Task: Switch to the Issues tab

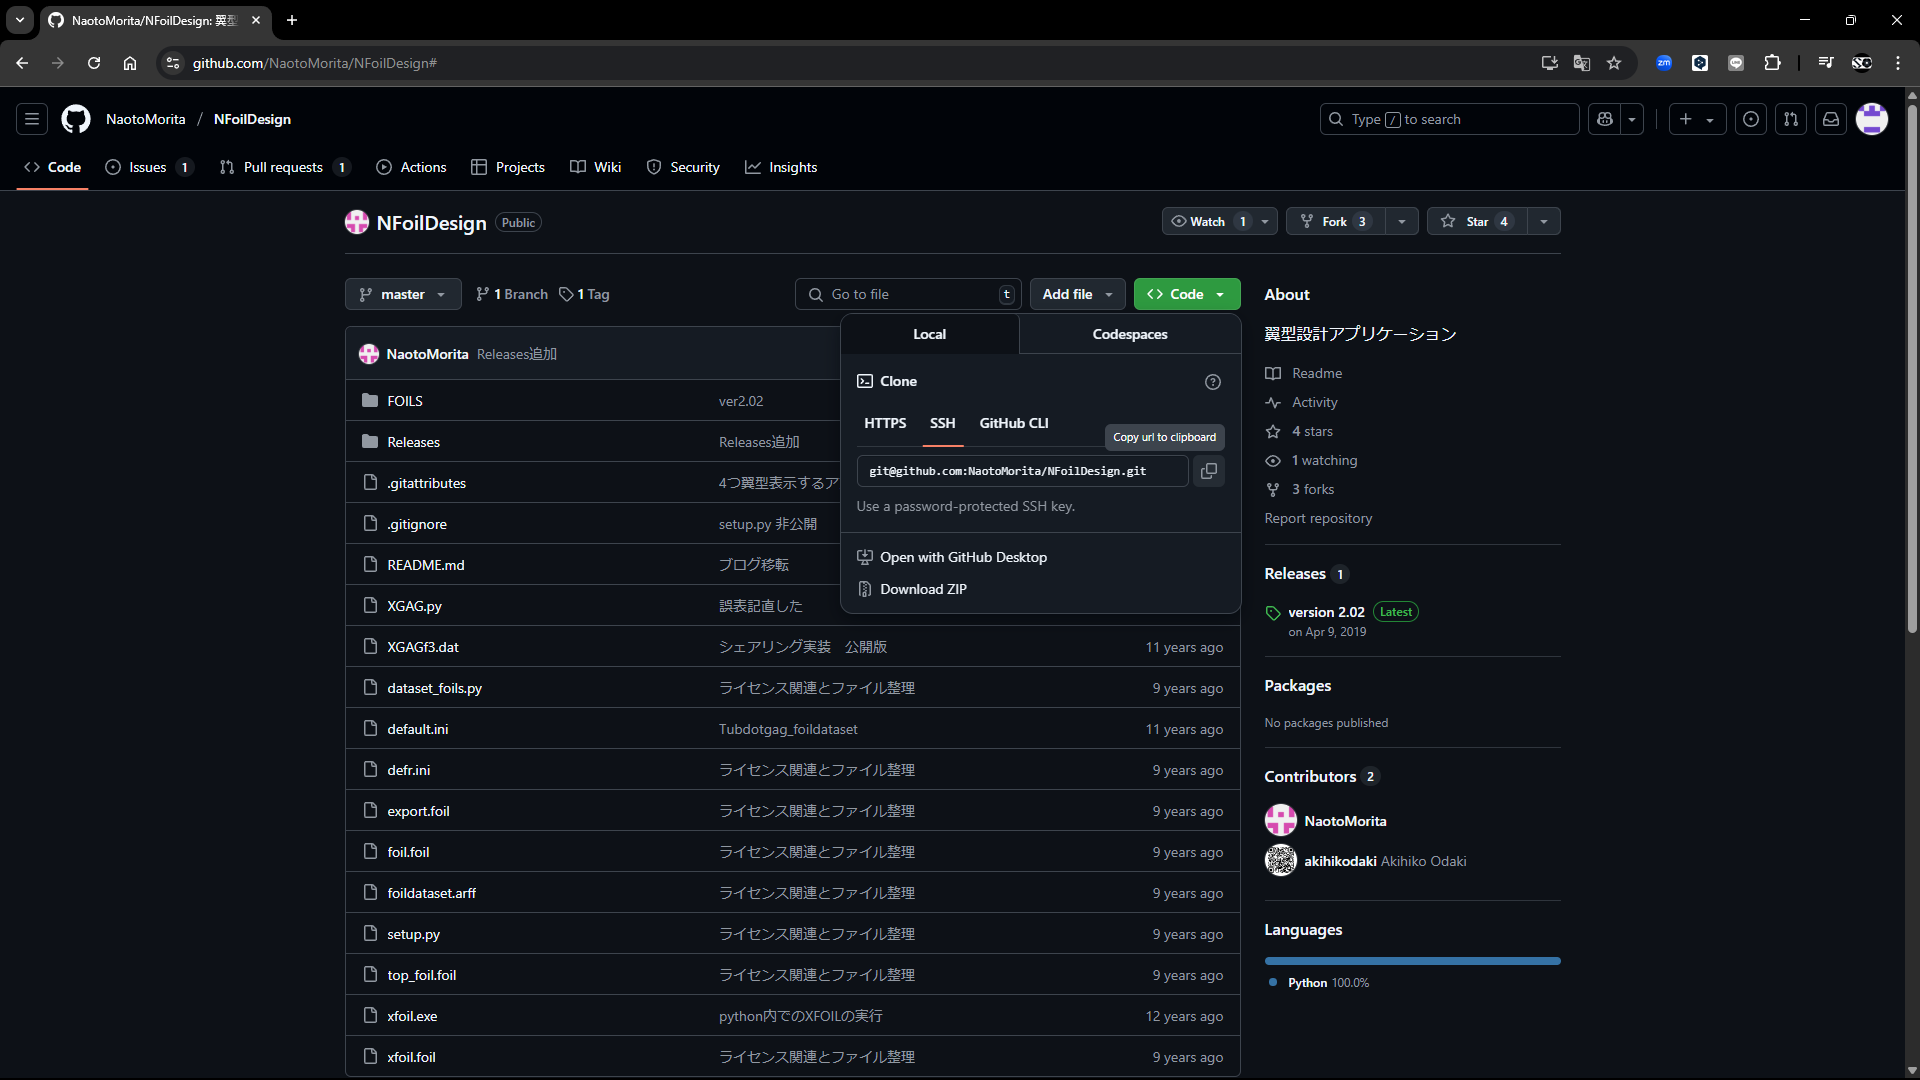Action: [x=148, y=167]
